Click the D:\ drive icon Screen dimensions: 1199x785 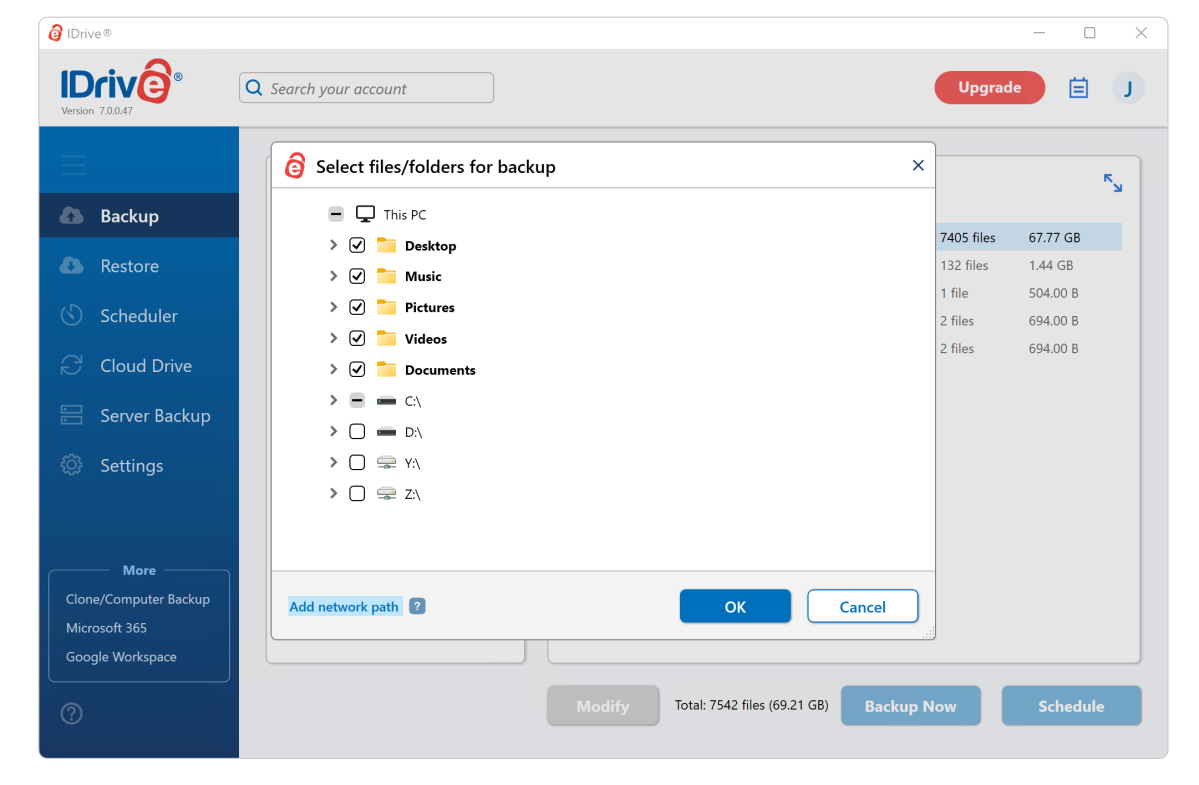[387, 432]
